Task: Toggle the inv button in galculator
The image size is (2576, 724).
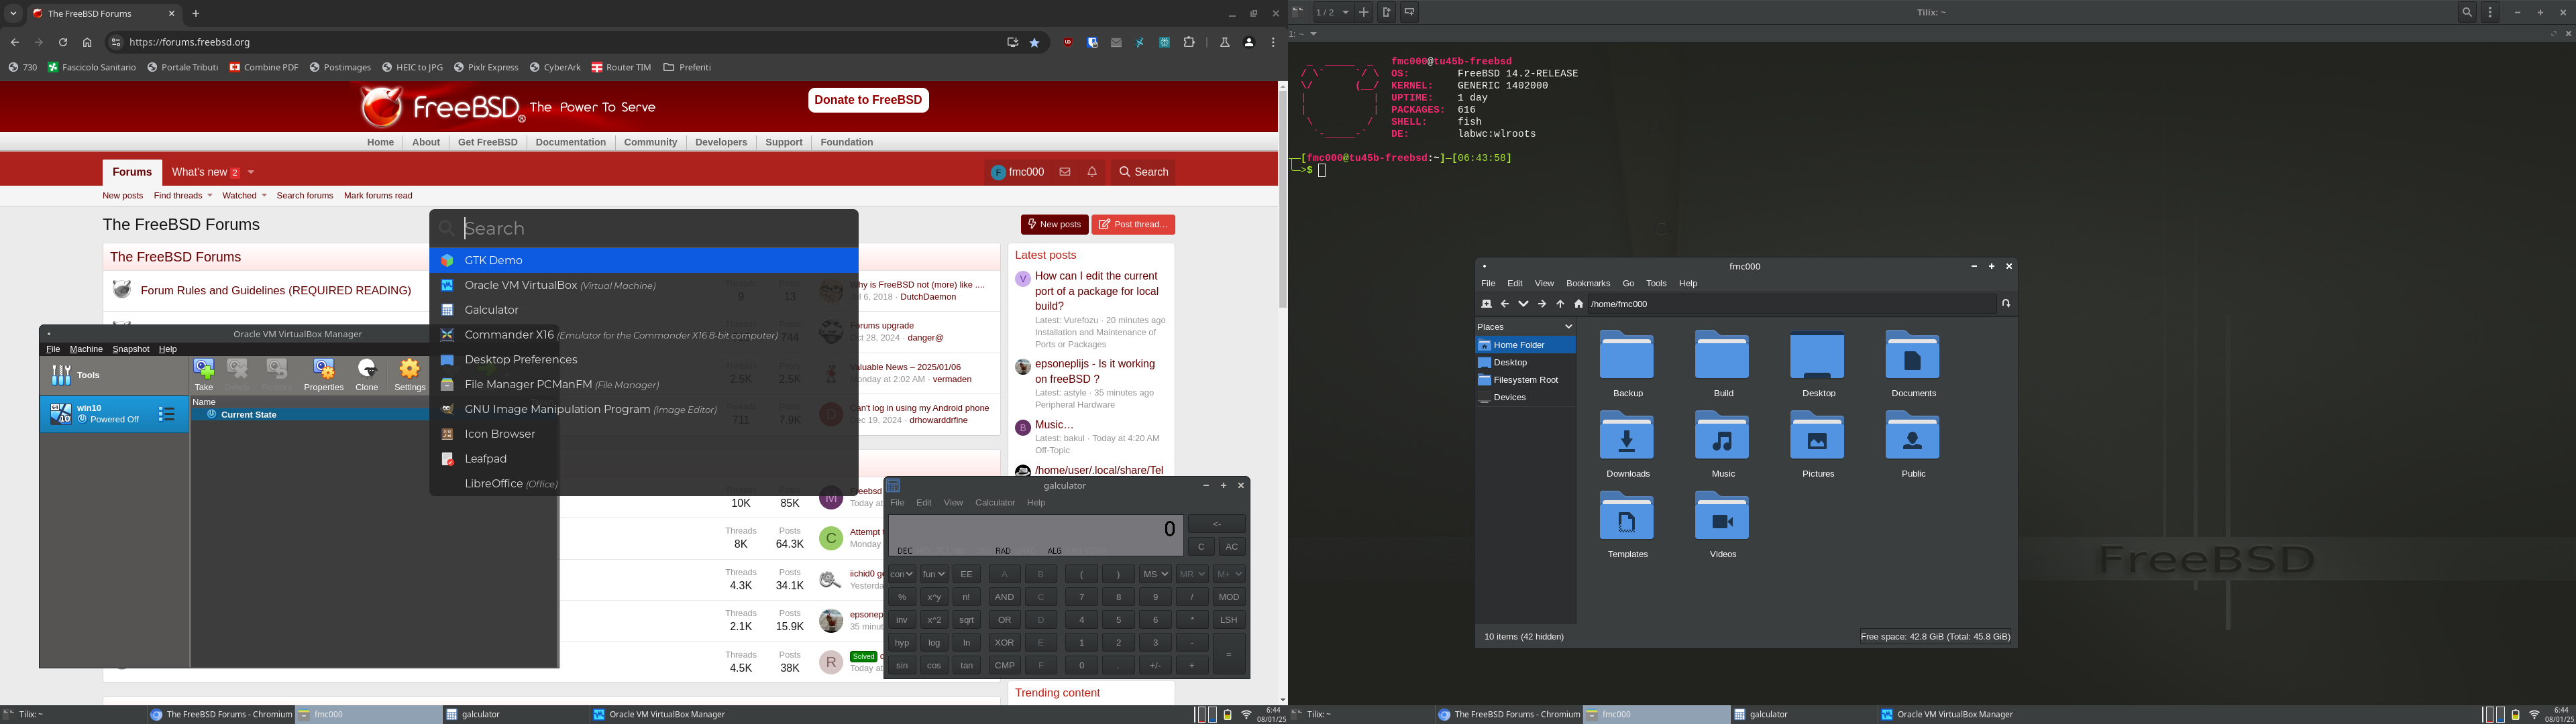Action: pyautogui.click(x=901, y=620)
